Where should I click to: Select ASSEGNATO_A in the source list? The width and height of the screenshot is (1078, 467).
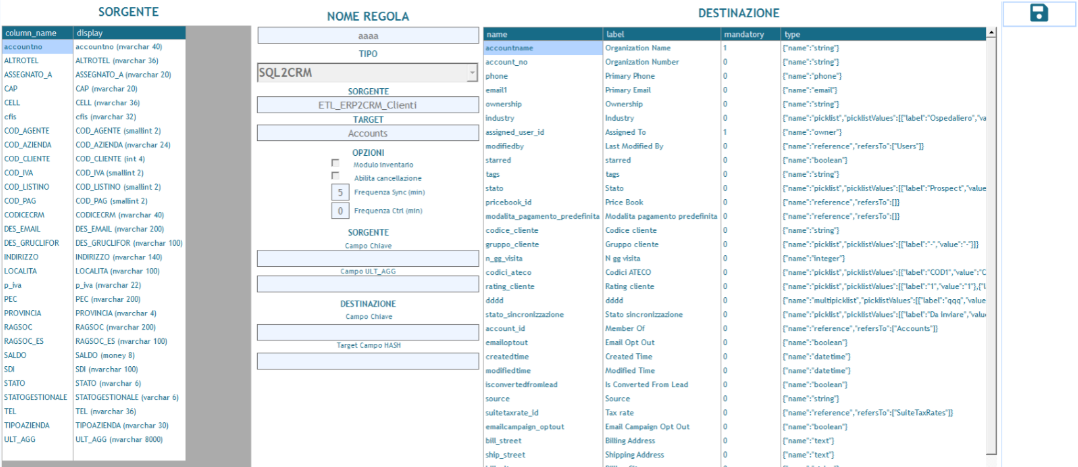[x=37, y=74]
